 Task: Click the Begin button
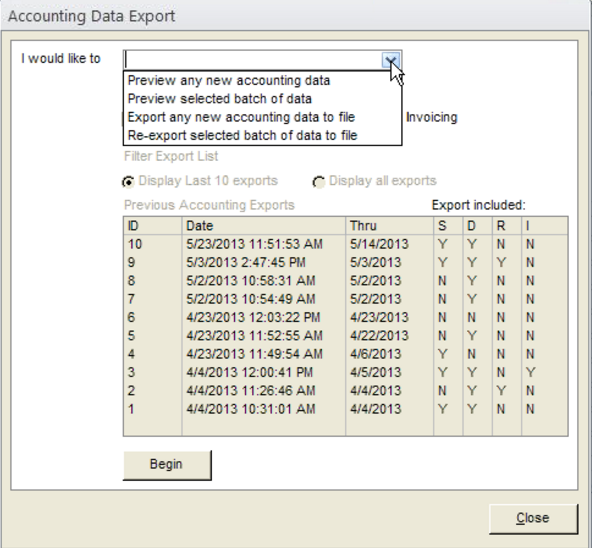tap(167, 465)
